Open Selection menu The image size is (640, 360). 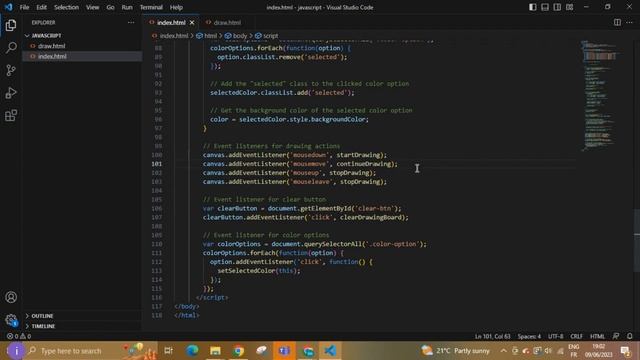click(67, 7)
